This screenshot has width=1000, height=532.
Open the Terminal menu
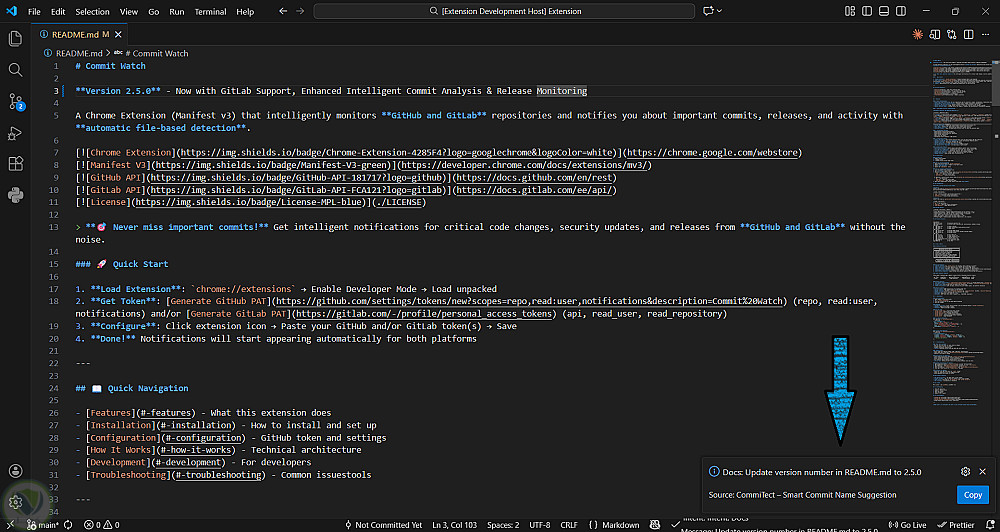(x=210, y=12)
